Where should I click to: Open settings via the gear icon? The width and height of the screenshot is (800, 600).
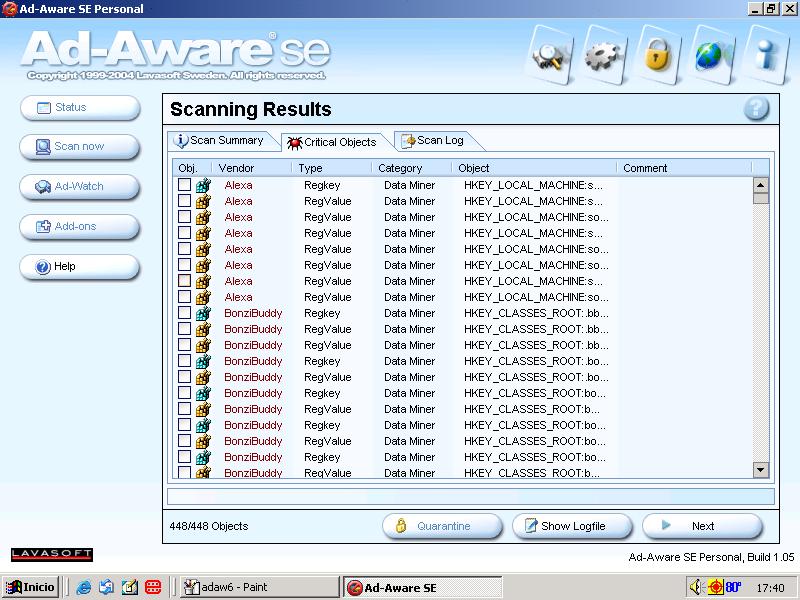point(606,56)
